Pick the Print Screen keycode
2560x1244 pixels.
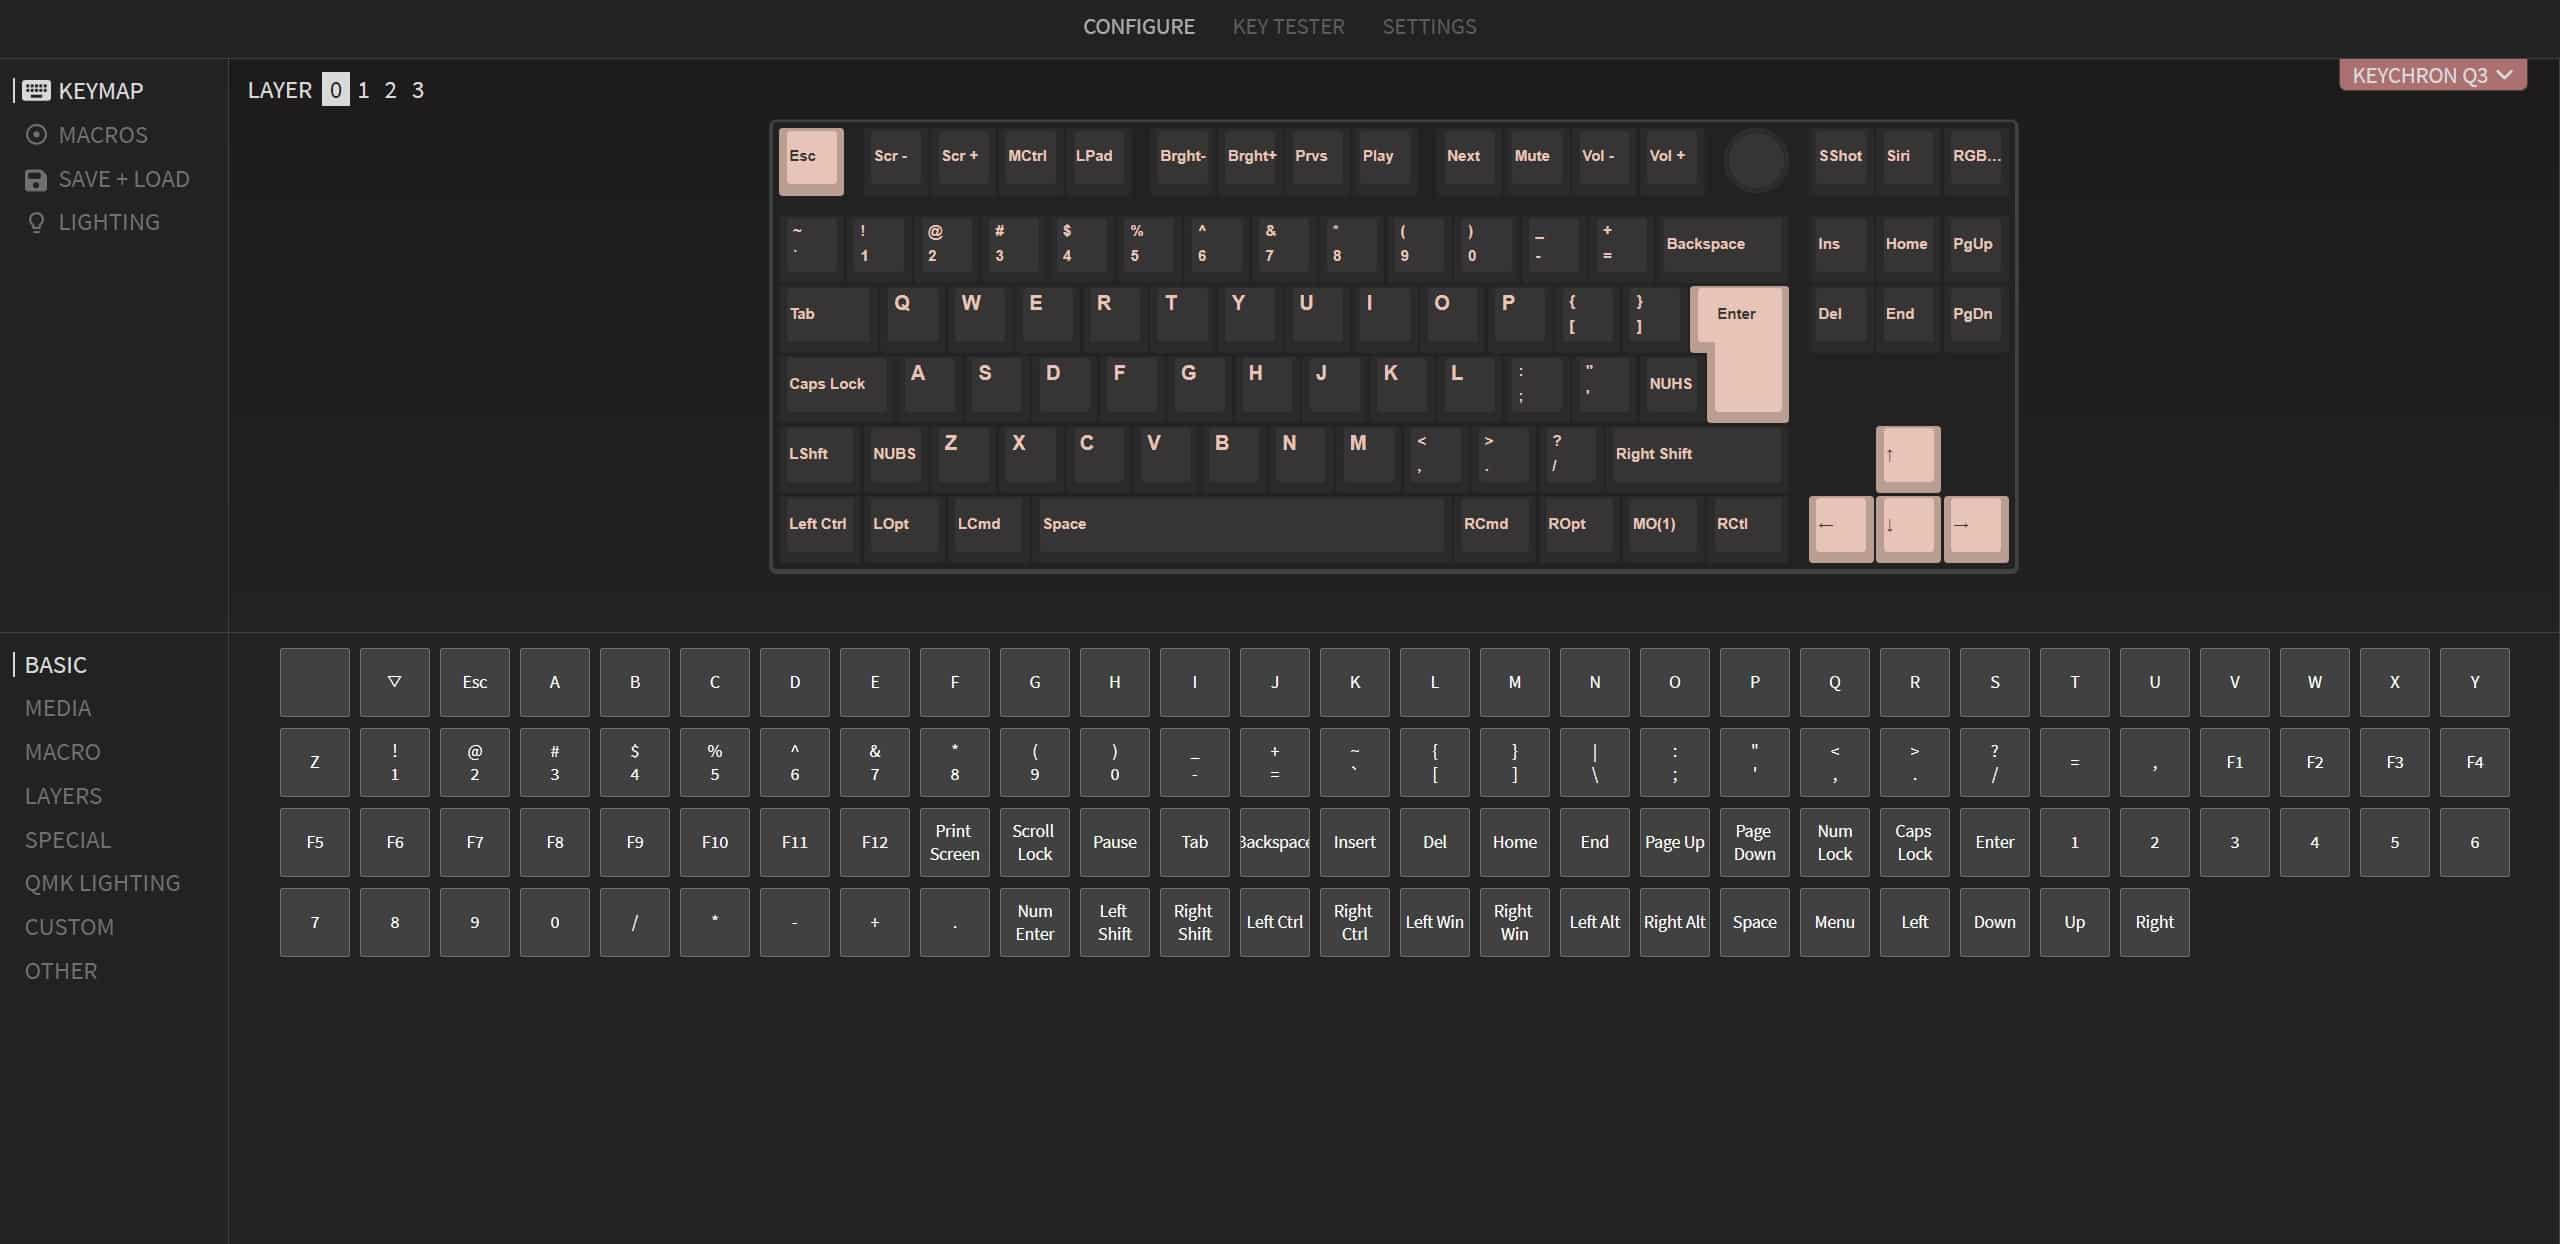954,842
